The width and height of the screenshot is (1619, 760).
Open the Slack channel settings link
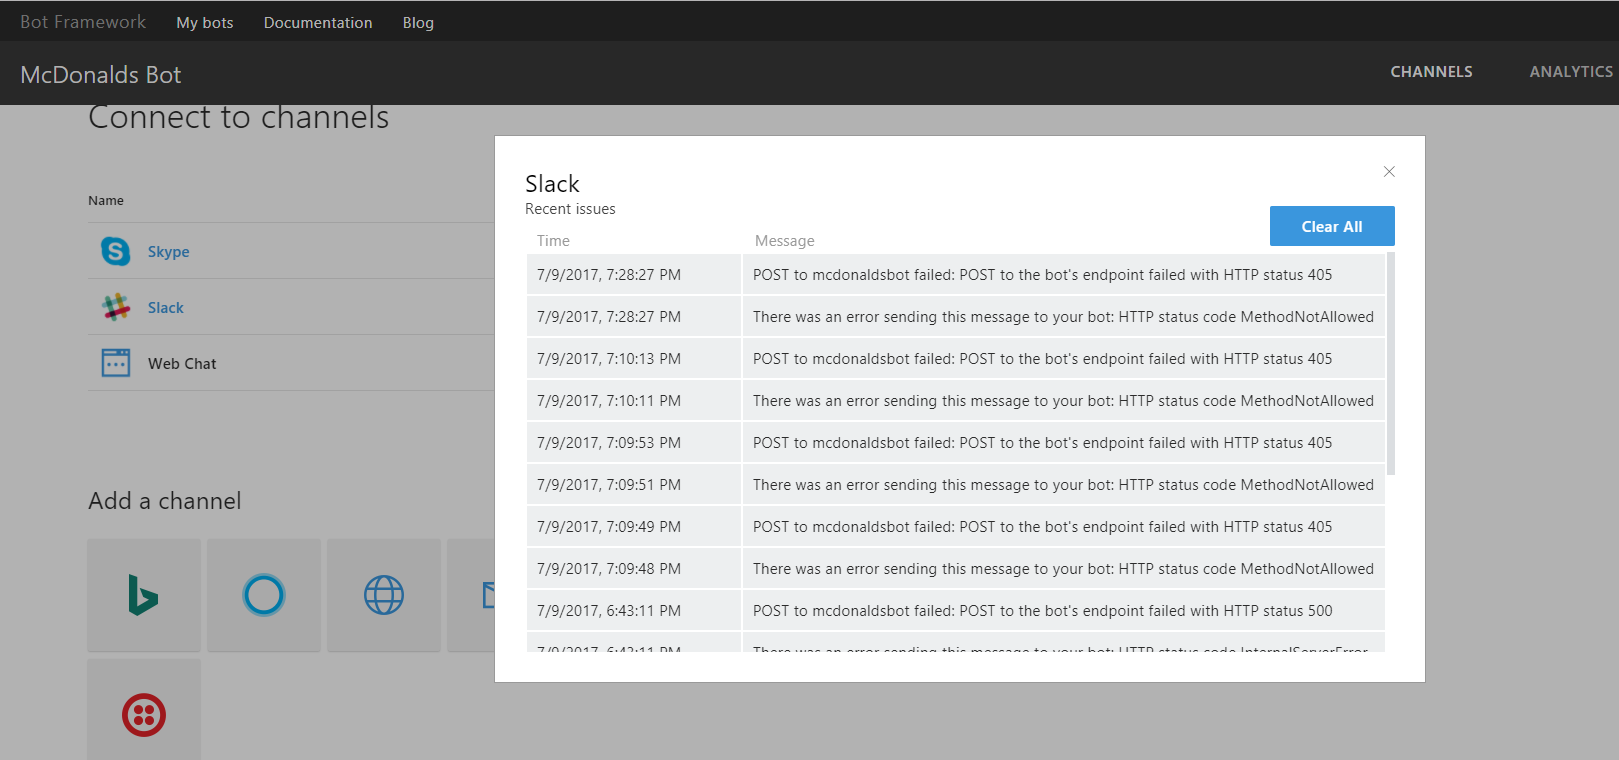[165, 307]
